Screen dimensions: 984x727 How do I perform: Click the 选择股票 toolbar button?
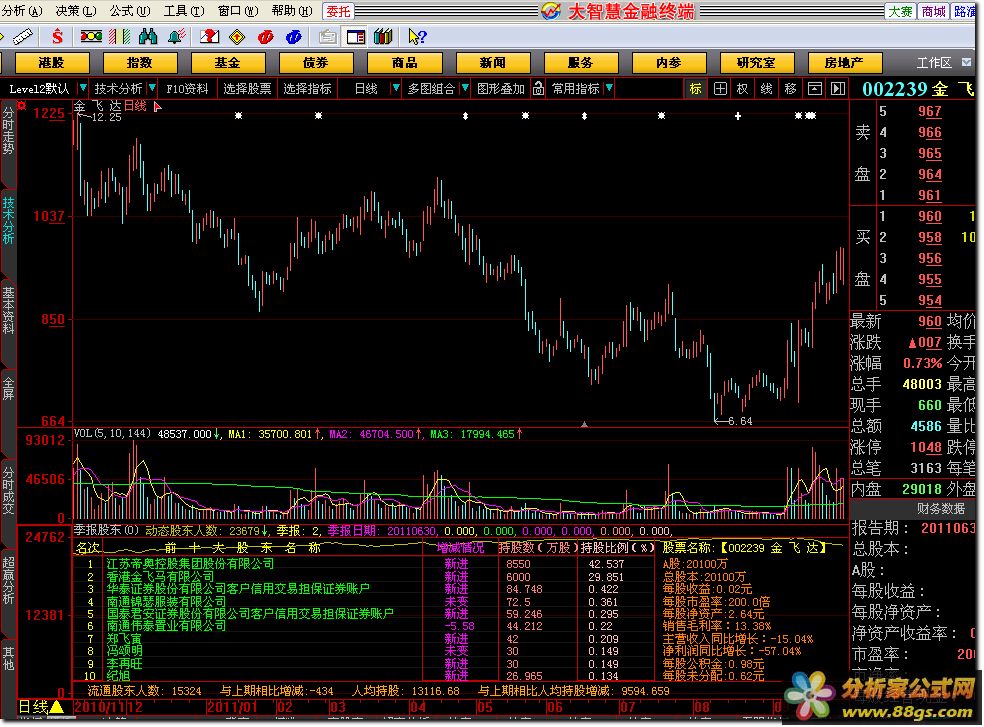point(247,89)
